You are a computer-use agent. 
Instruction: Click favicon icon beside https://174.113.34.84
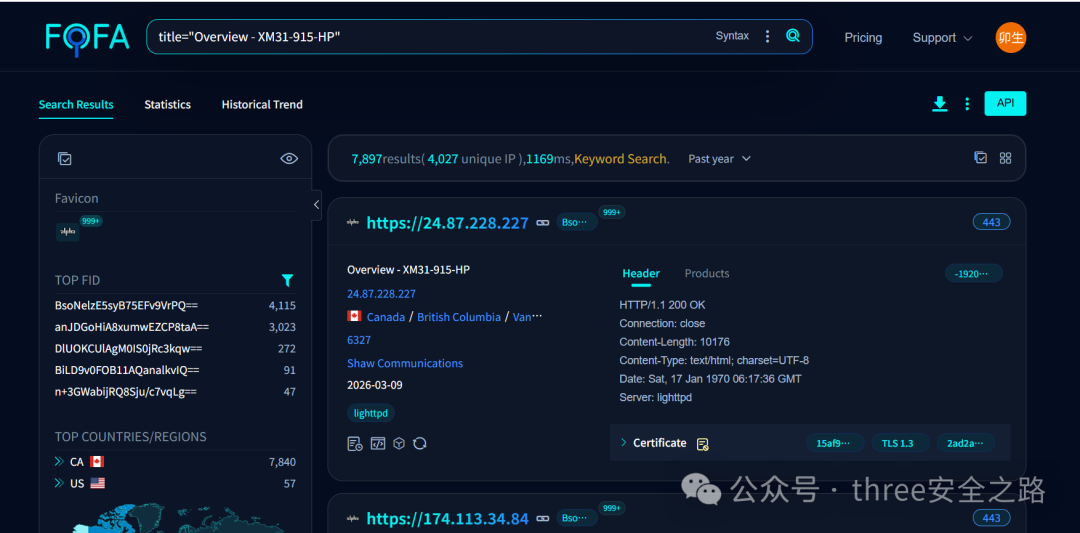[x=353, y=519]
